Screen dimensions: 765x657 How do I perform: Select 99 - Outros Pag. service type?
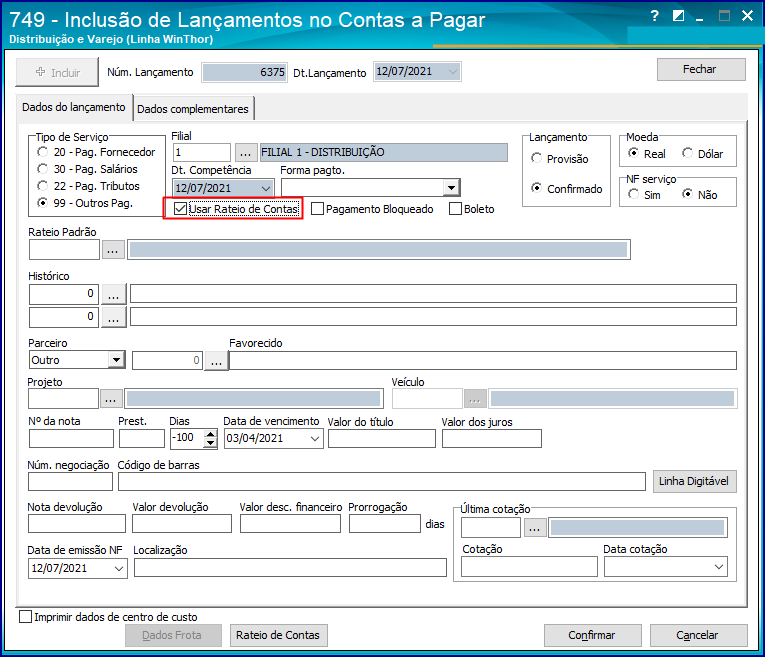tap(85, 203)
